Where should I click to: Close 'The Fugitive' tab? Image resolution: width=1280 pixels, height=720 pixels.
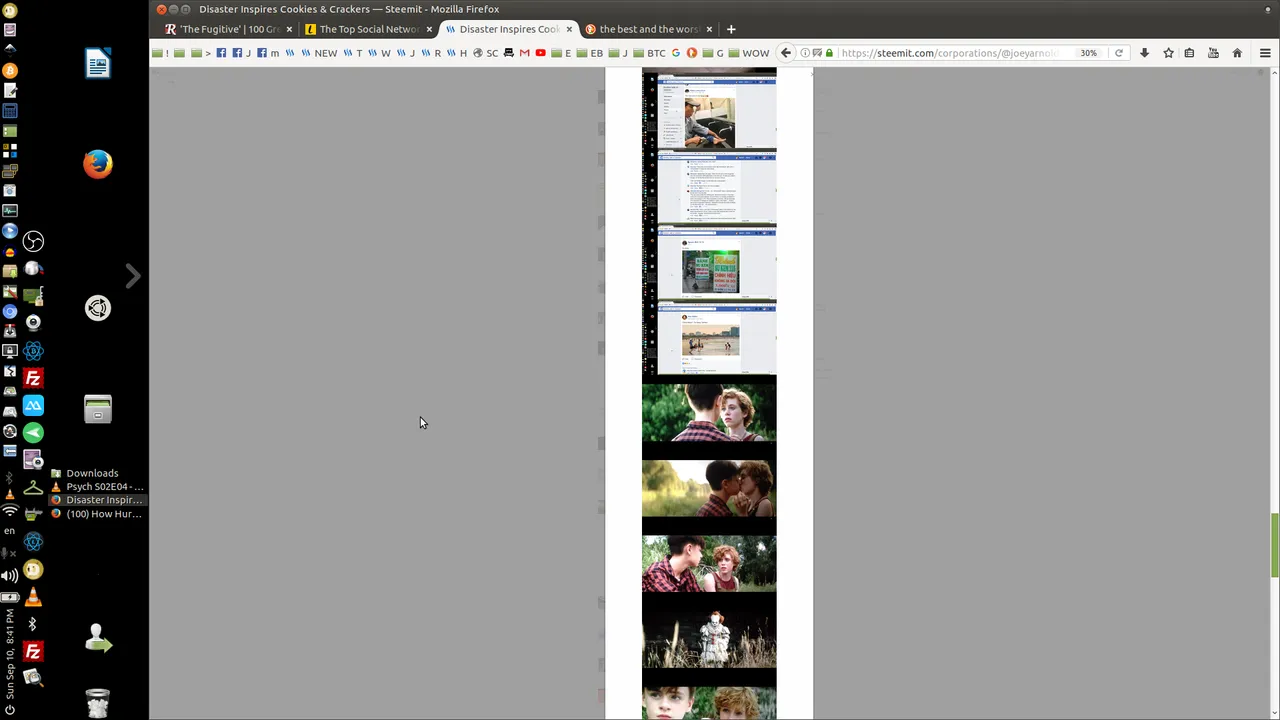pos(289,29)
